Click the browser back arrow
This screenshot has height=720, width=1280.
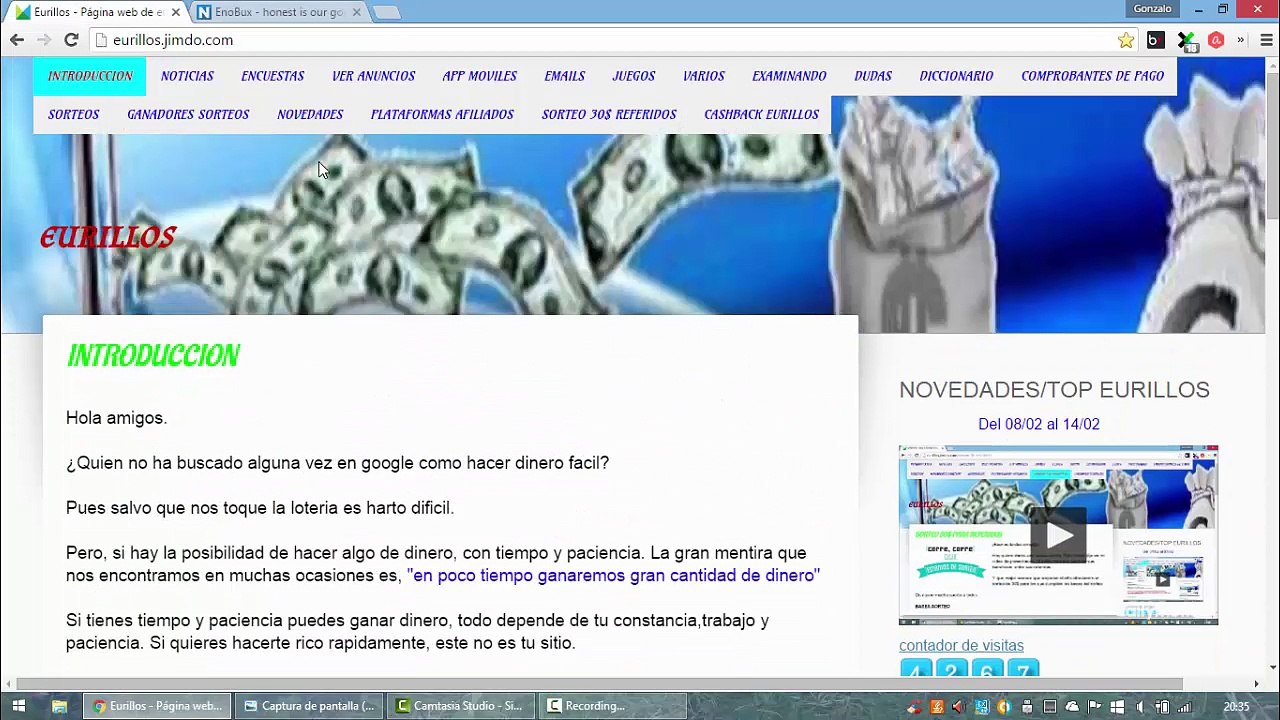(17, 40)
